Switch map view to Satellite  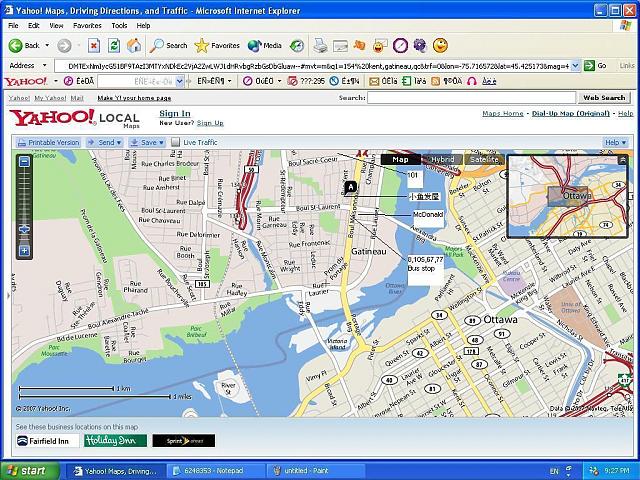pos(484,159)
